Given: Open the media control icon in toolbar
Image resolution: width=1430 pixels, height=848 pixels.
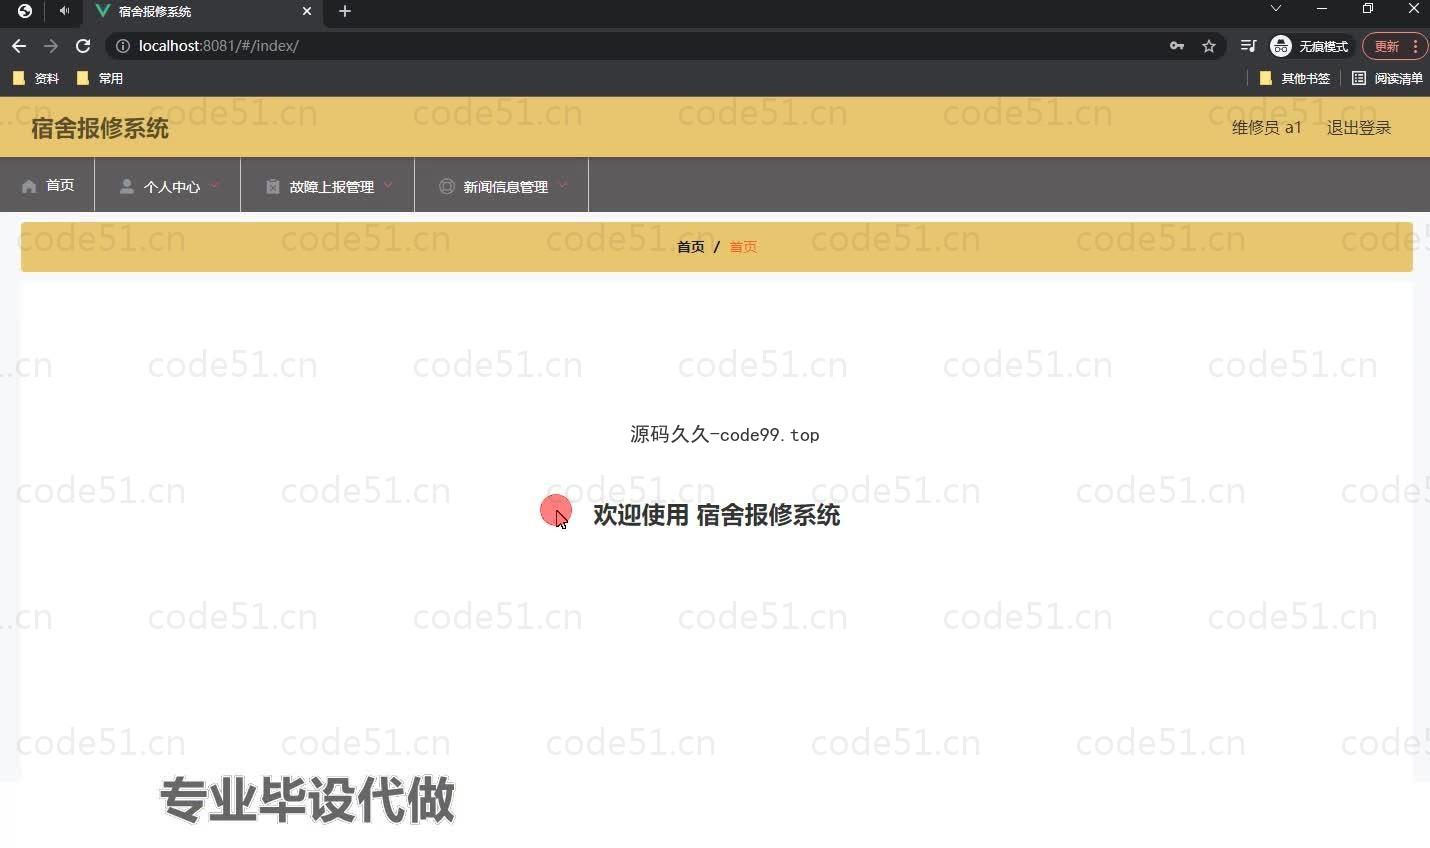Looking at the screenshot, I should (1248, 46).
